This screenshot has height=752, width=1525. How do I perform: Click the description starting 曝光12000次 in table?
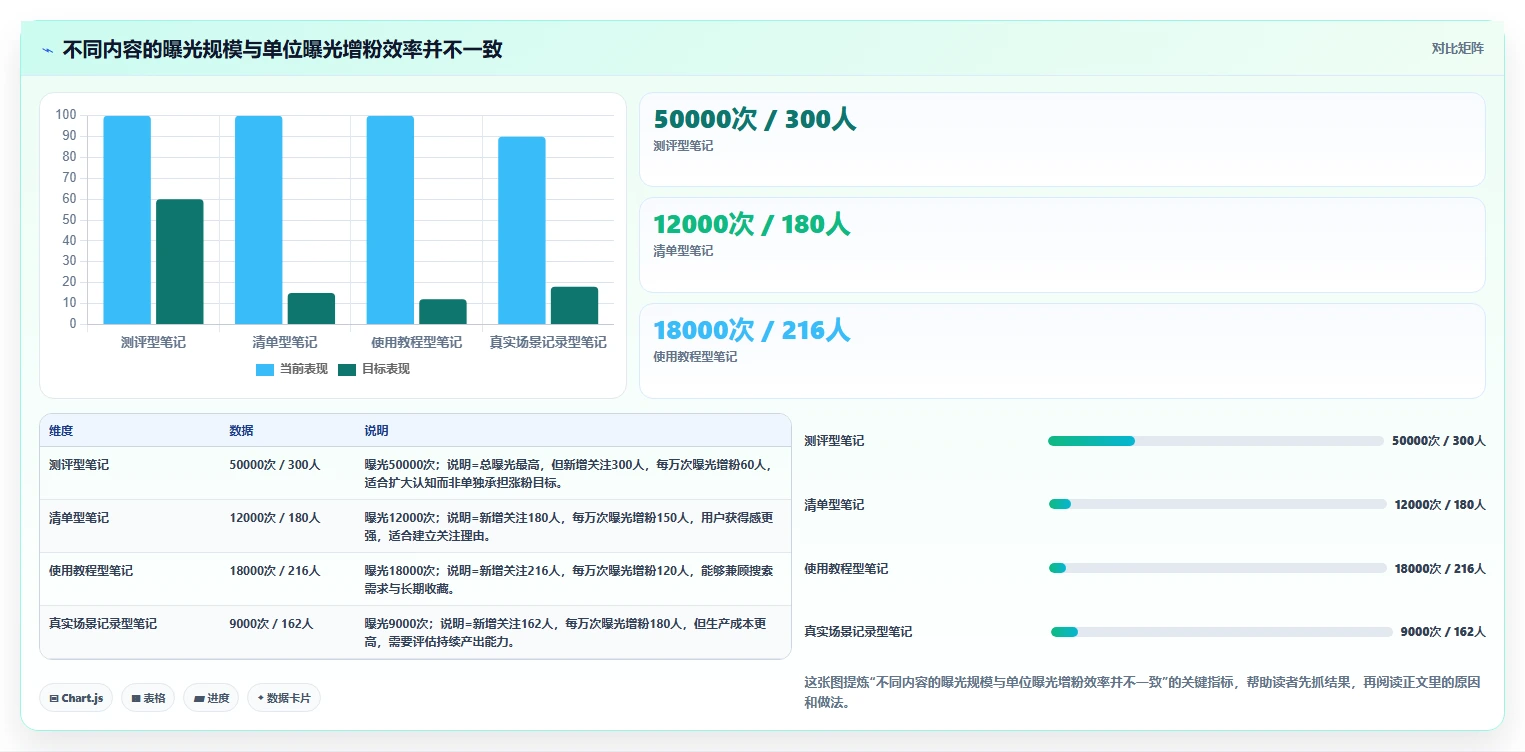[x=568, y=526]
